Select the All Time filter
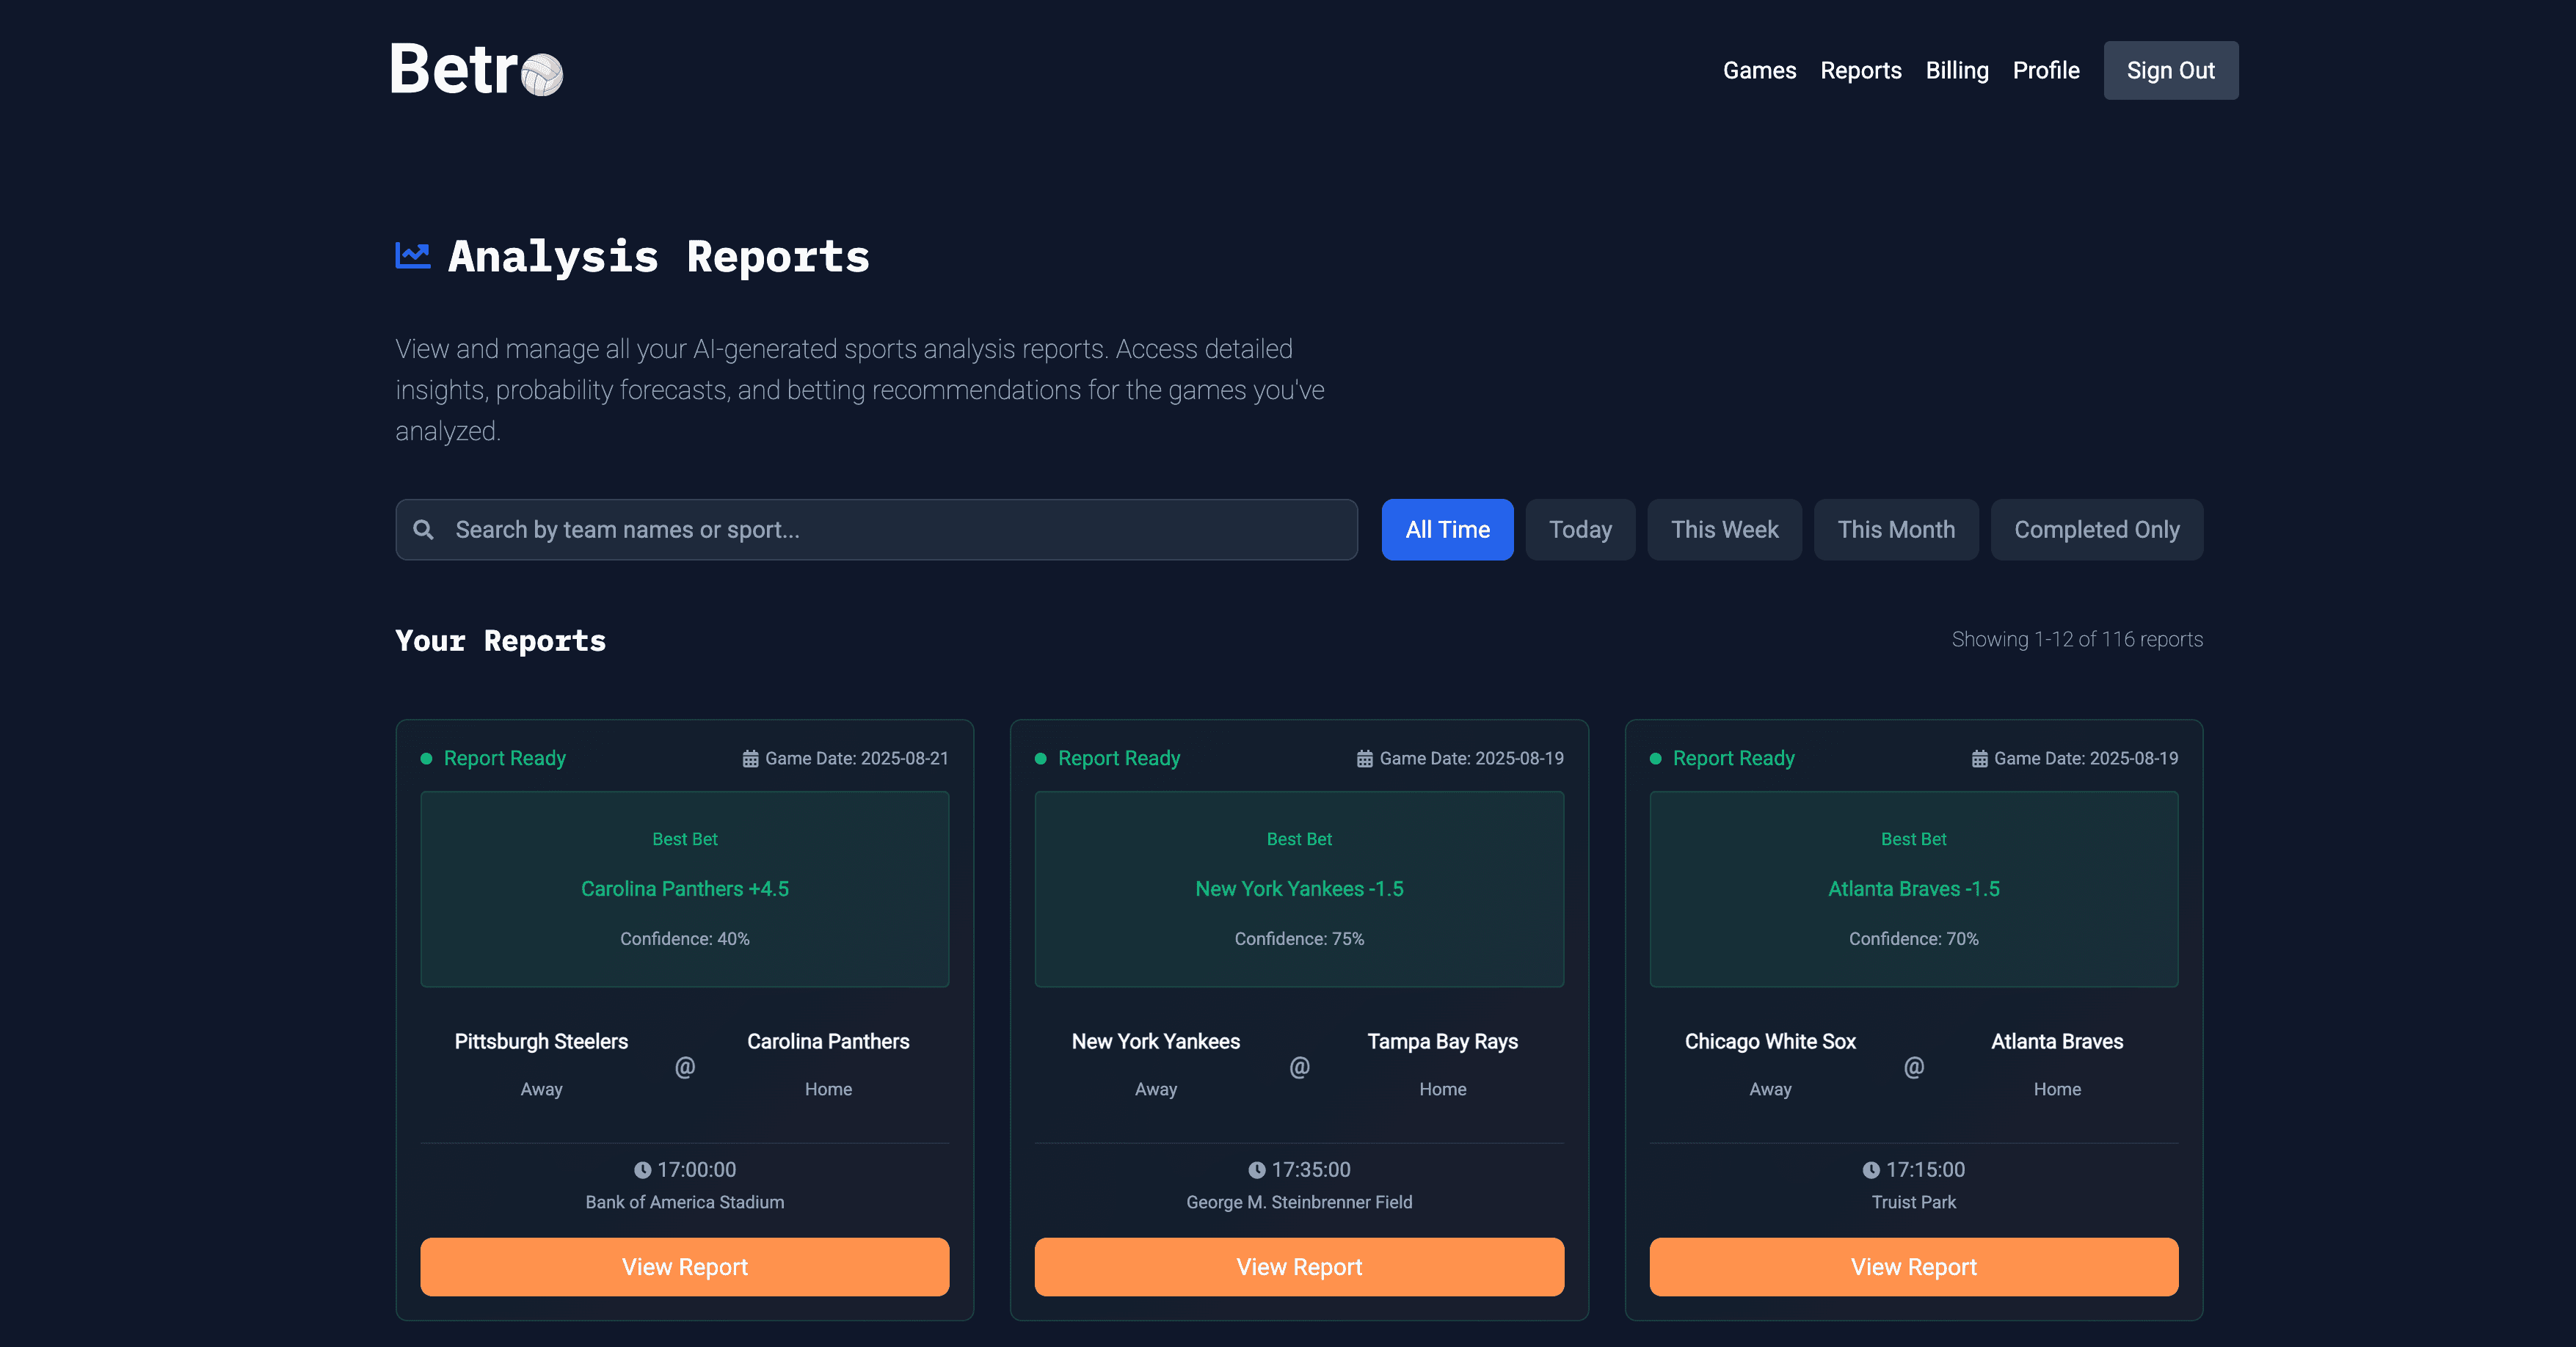The width and height of the screenshot is (2576, 1347). tap(1447, 529)
